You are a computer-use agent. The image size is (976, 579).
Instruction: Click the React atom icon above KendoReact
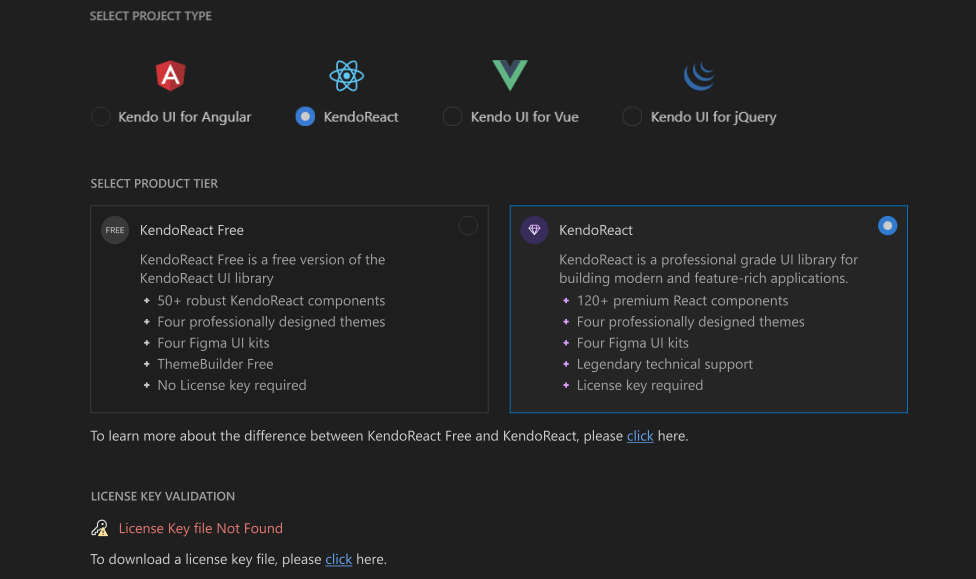pos(346,75)
